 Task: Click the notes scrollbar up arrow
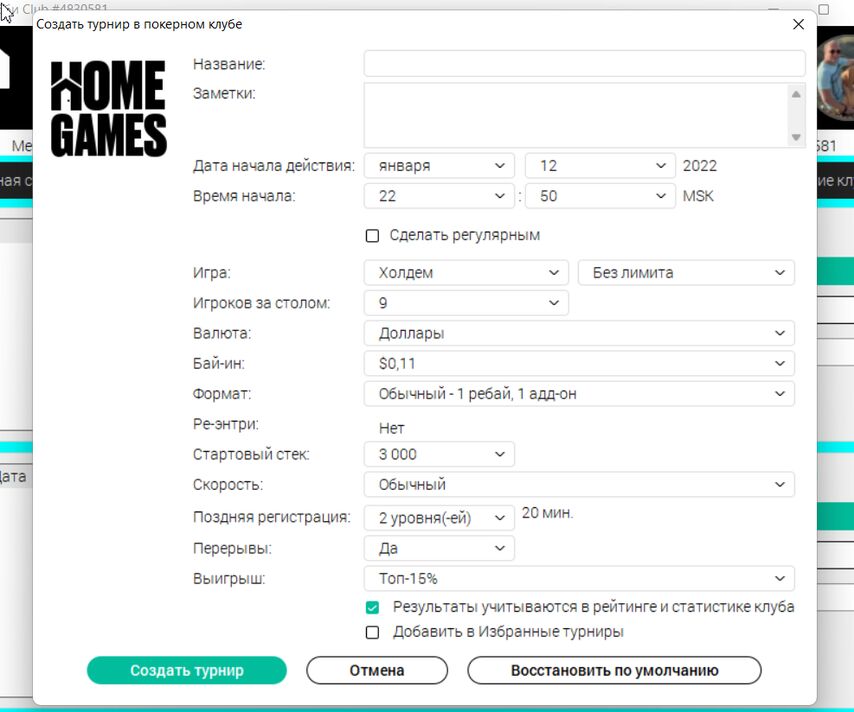[796, 95]
